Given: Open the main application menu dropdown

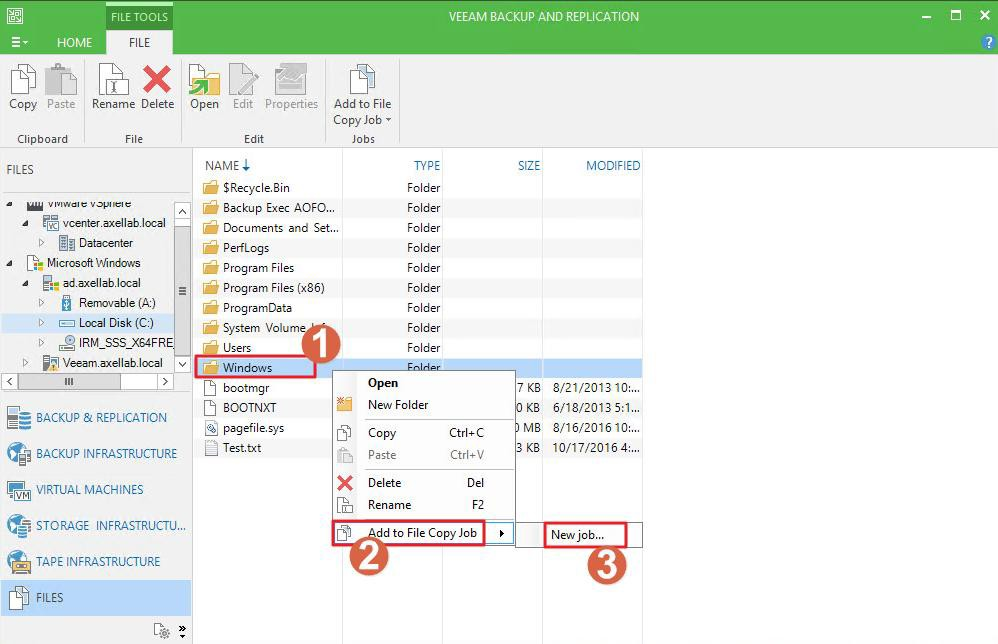Looking at the screenshot, I should [19, 42].
